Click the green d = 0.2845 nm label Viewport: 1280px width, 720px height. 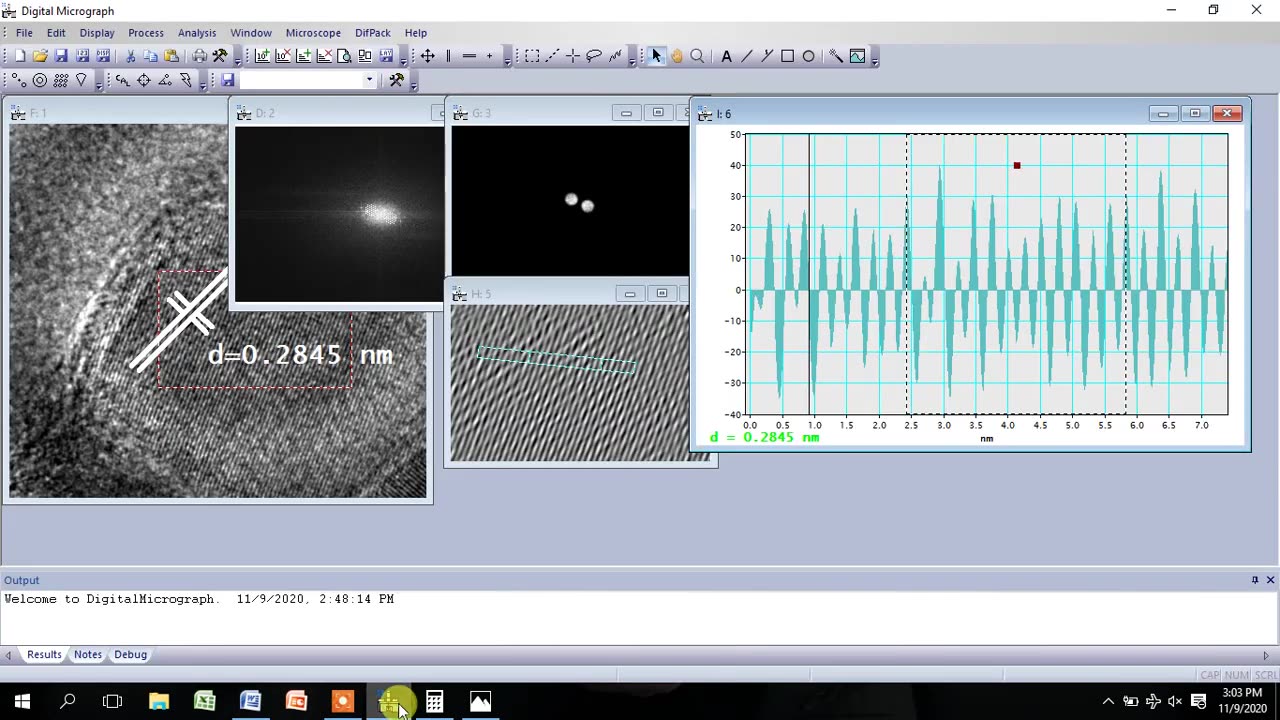pyautogui.click(x=765, y=438)
